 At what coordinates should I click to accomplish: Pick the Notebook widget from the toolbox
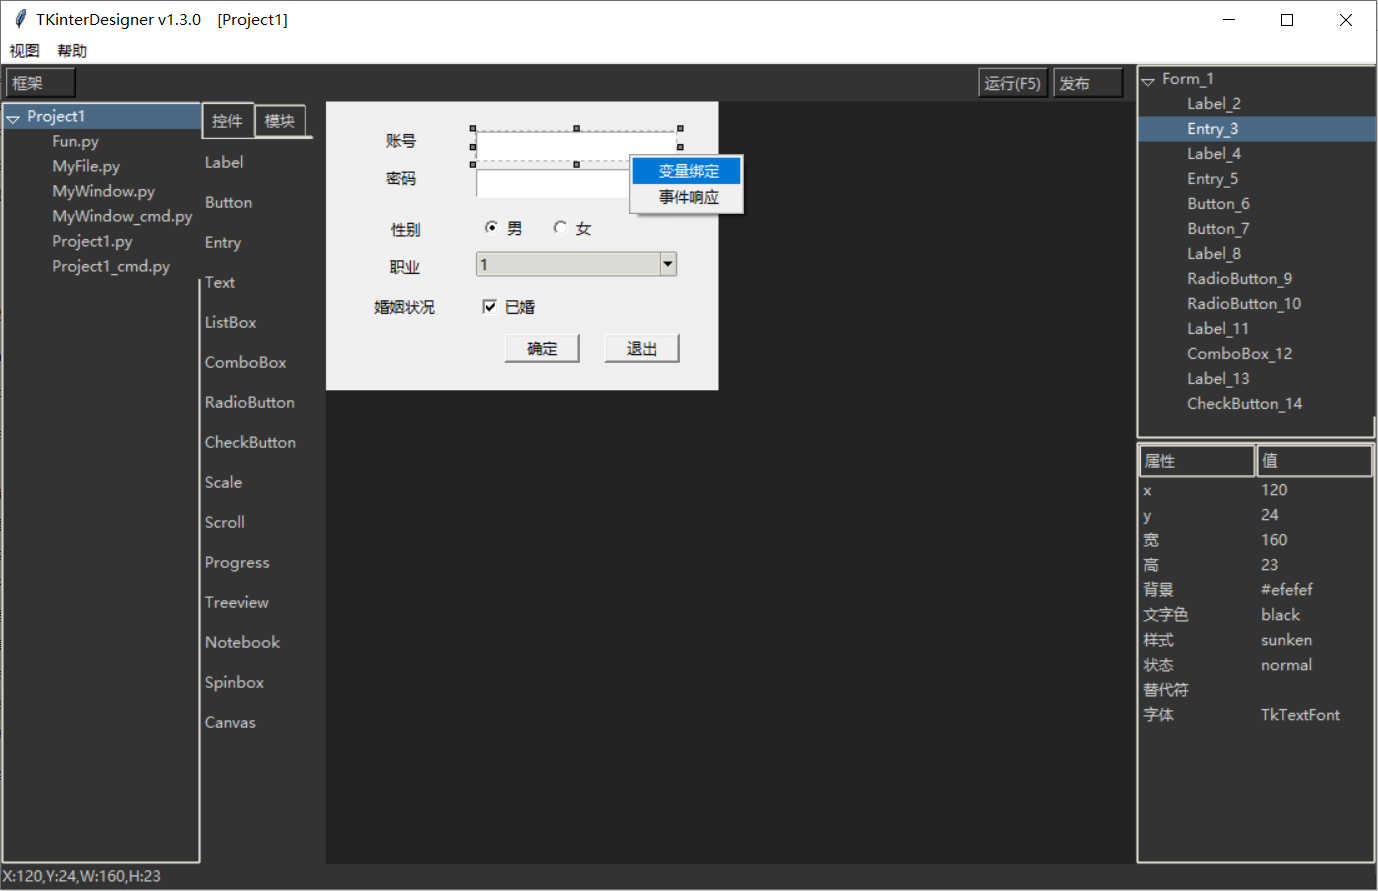click(242, 642)
